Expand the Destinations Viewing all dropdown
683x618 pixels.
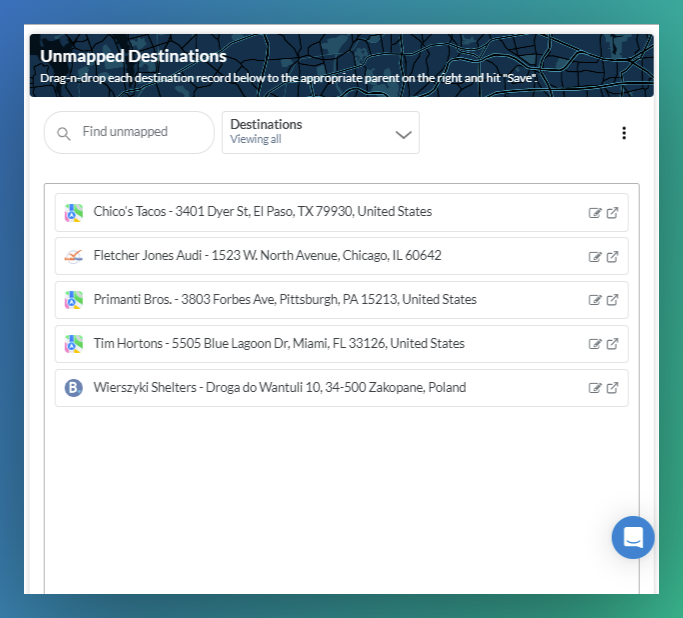click(x=321, y=132)
